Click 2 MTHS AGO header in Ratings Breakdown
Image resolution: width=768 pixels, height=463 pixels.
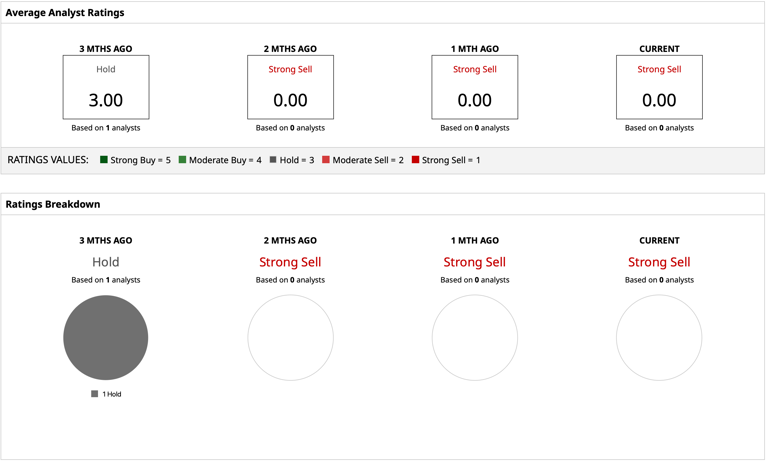(x=290, y=241)
